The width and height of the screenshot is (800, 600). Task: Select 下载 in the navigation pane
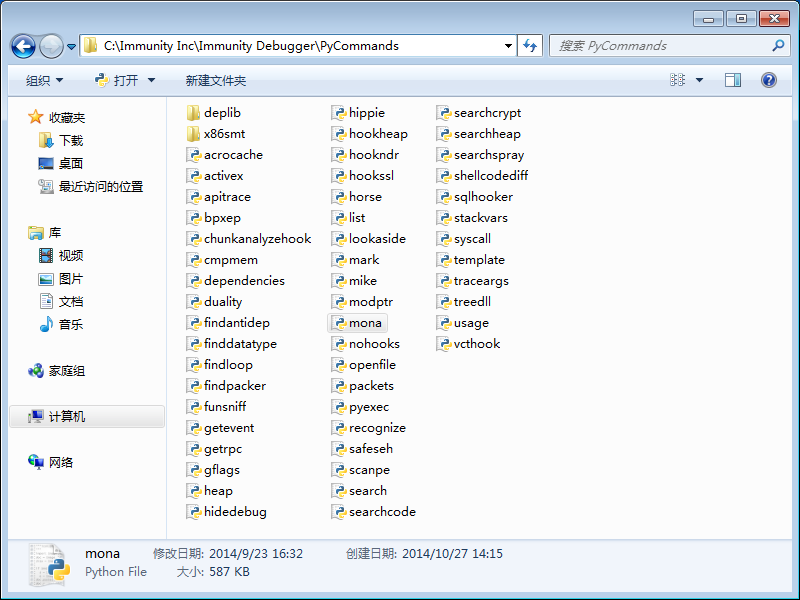pyautogui.click(x=61, y=140)
